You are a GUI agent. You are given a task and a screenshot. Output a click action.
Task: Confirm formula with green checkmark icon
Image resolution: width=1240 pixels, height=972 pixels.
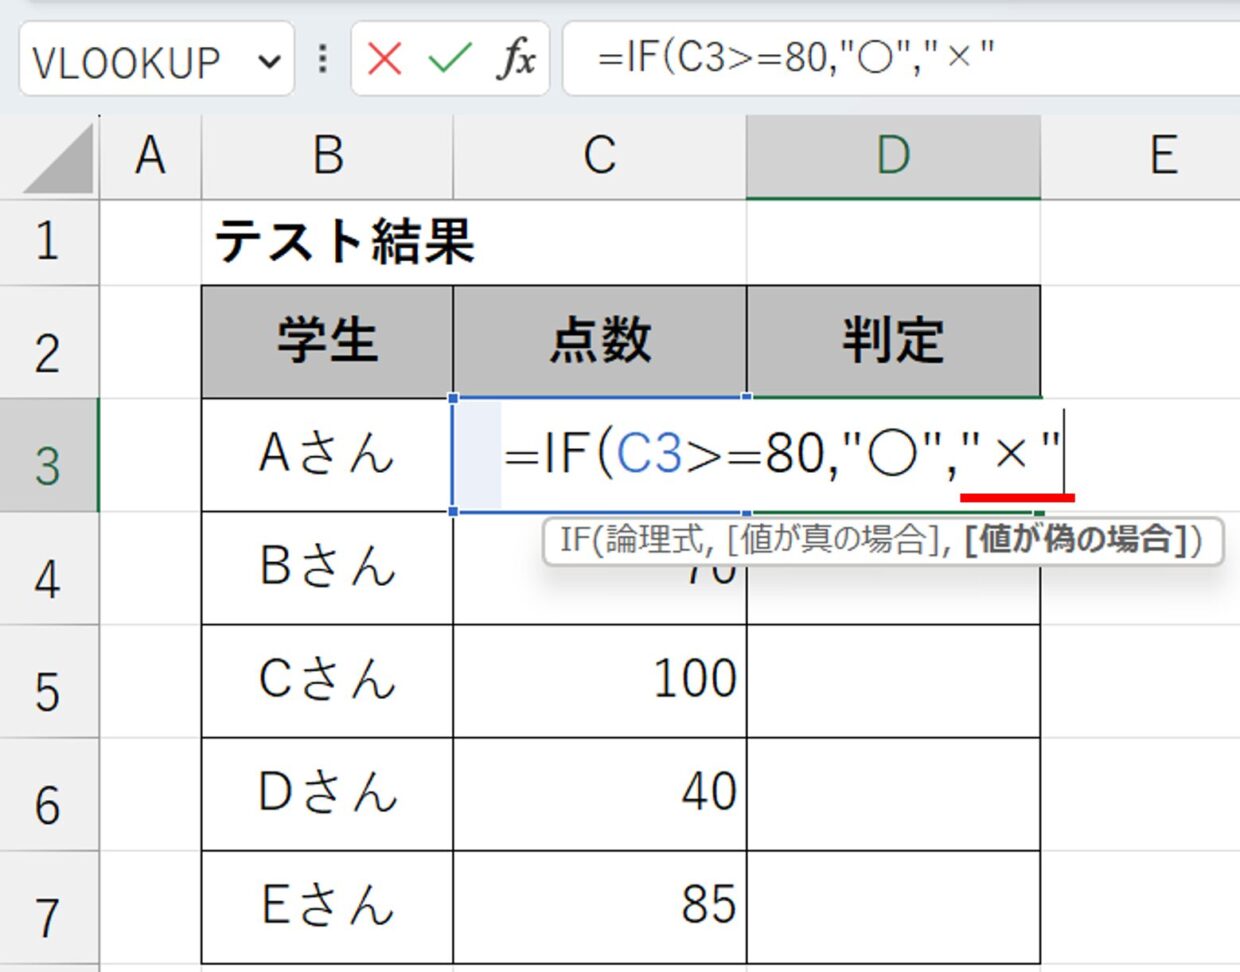tap(449, 59)
